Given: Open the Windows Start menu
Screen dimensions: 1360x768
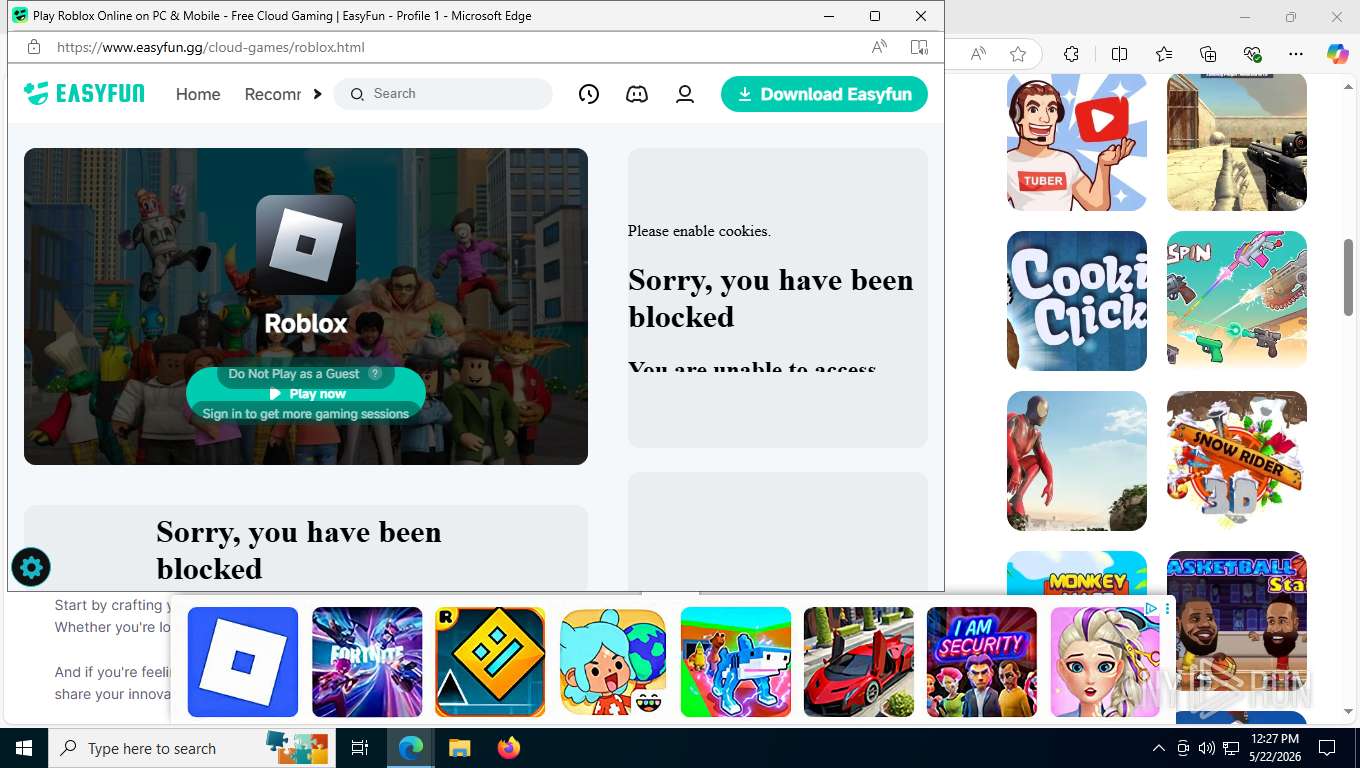Looking at the screenshot, I should (x=24, y=748).
